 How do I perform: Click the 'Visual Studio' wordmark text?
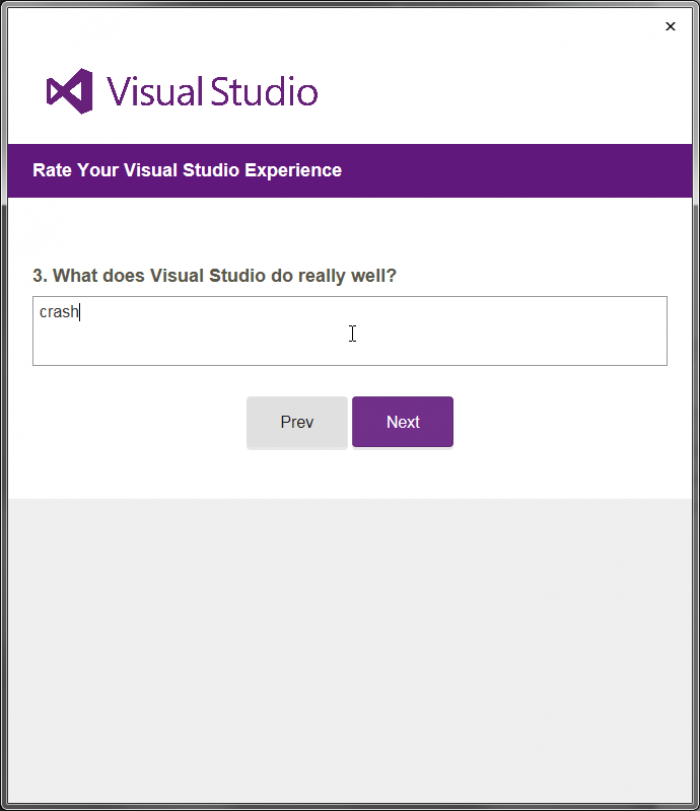pos(212,92)
